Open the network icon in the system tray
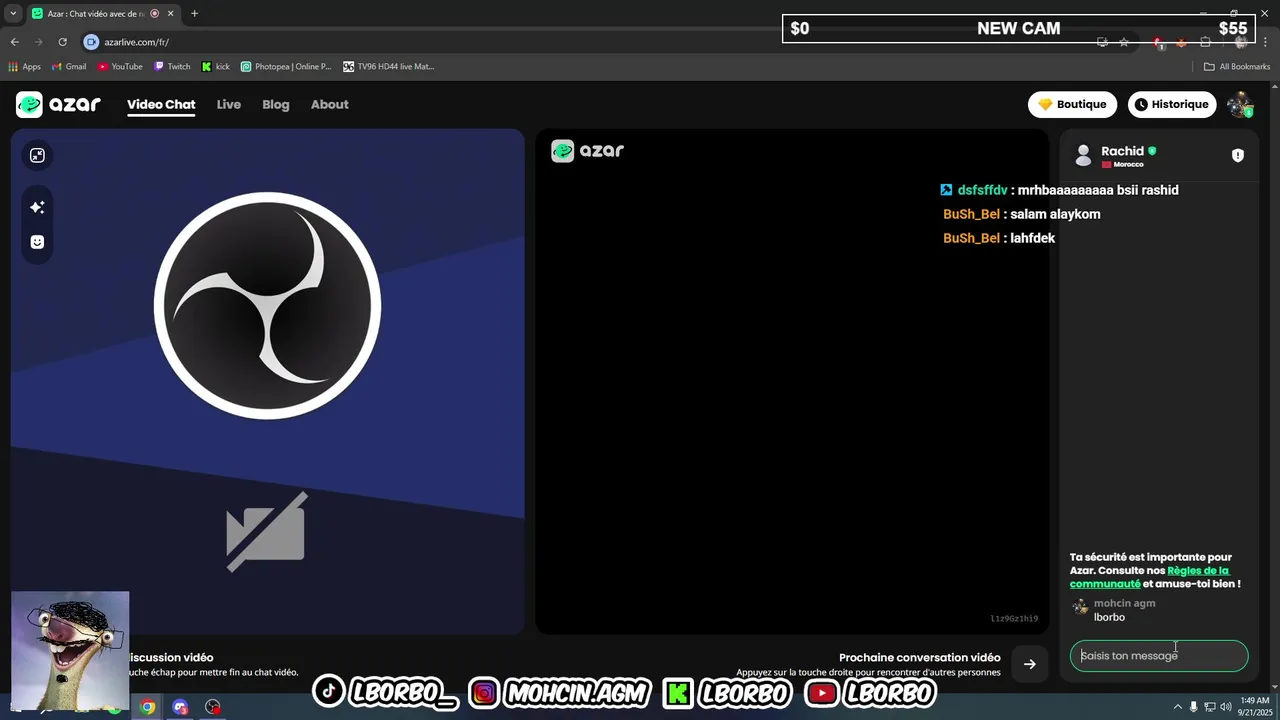Viewport: 1280px width, 720px height. tap(1209, 707)
